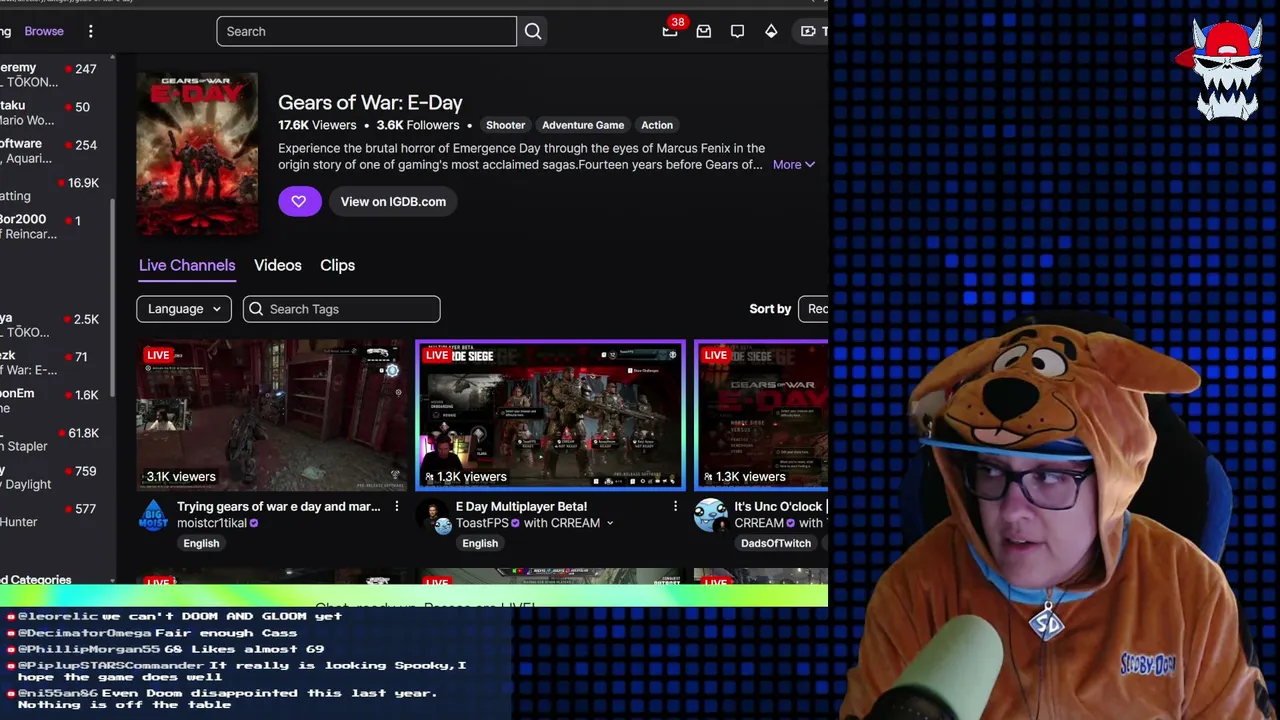Click View on IGDB.com button

point(393,201)
